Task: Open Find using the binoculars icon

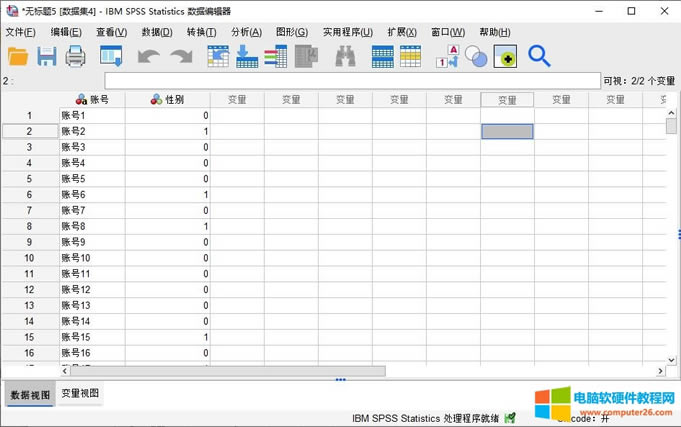Action: (345, 57)
